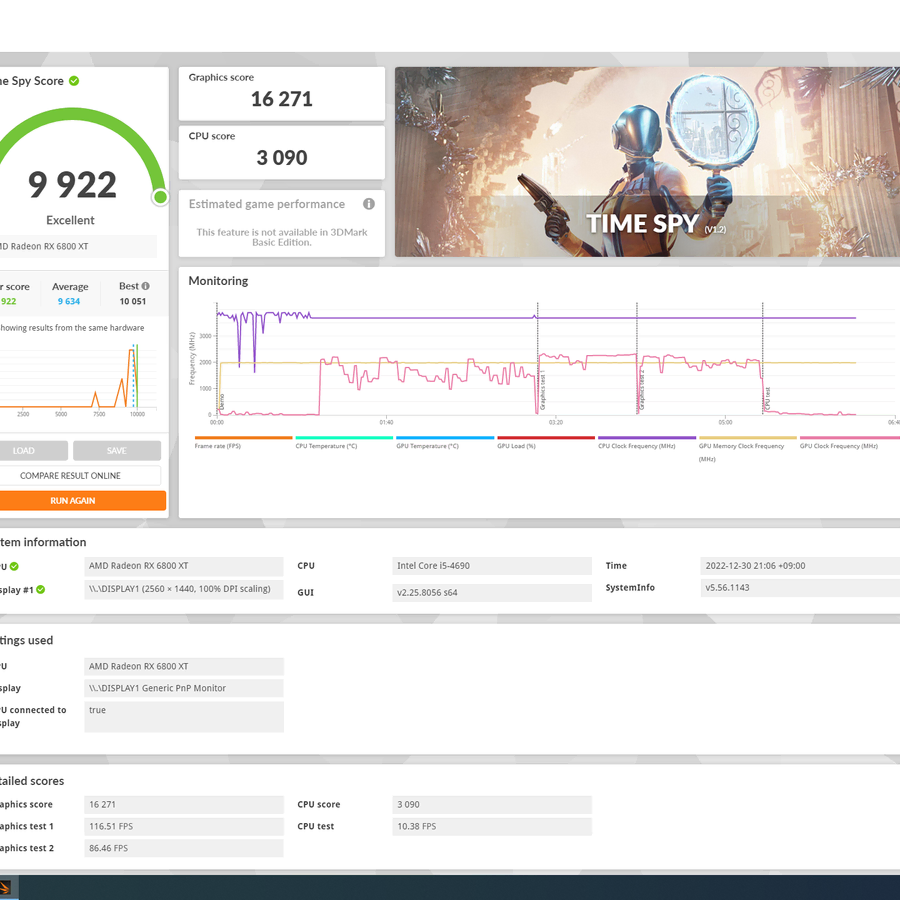The height and width of the screenshot is (900, 900).
Task: Click the orange RUN AGAIN button
Action: tap(82, 501)
